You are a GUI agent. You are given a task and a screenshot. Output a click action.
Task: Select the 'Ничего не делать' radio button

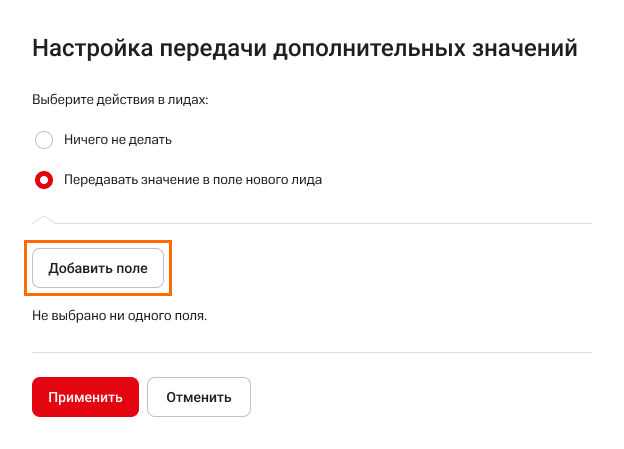pos(44,140)
